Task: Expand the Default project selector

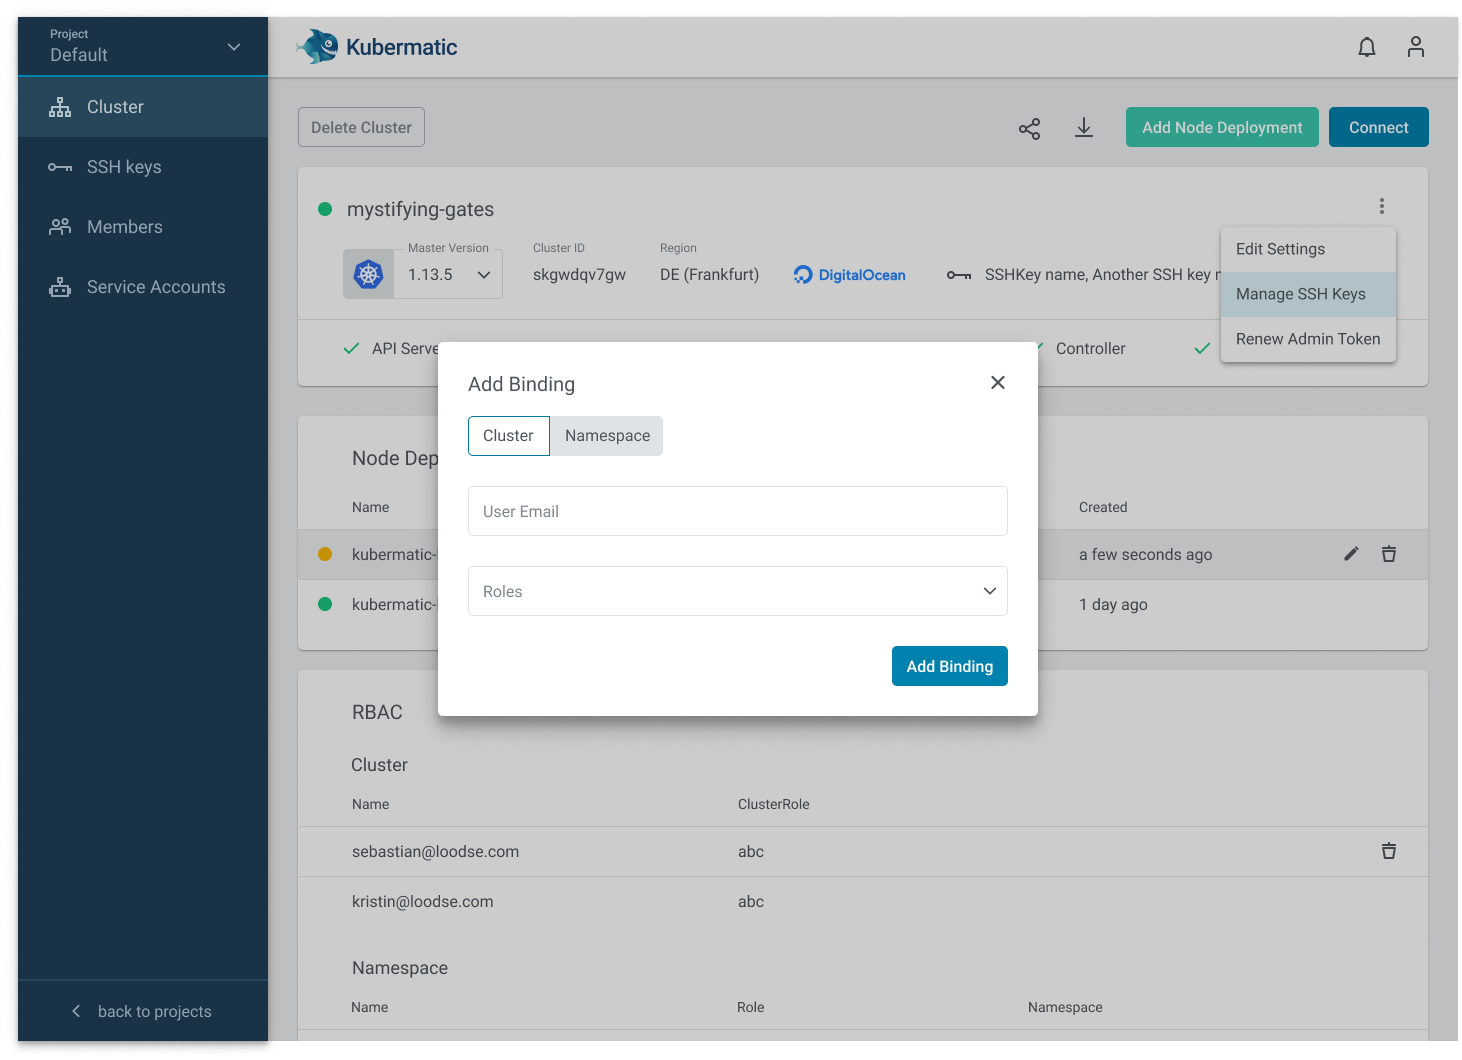Action: point(233,46)
